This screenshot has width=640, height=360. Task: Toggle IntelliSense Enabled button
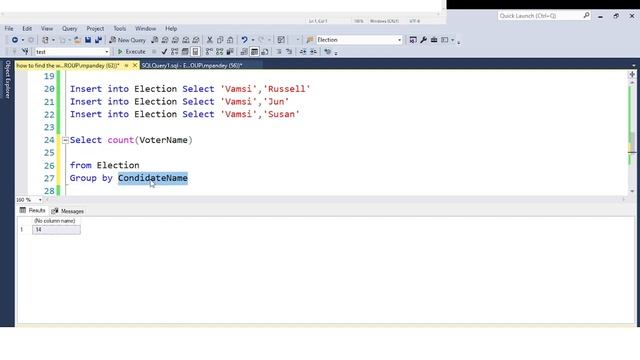[196, 52]
